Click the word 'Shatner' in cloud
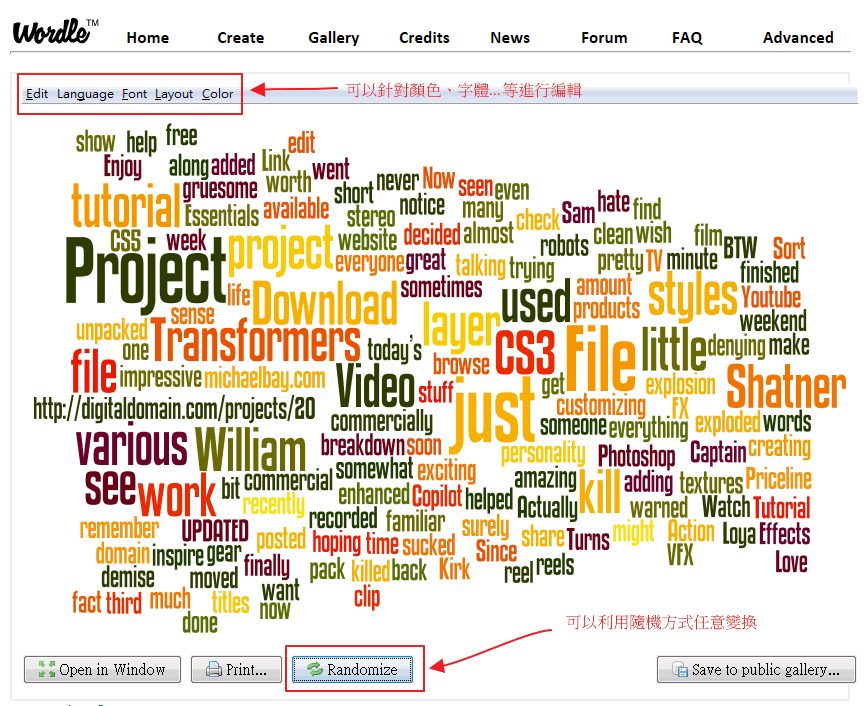The image size is (867, 706). 786,386
